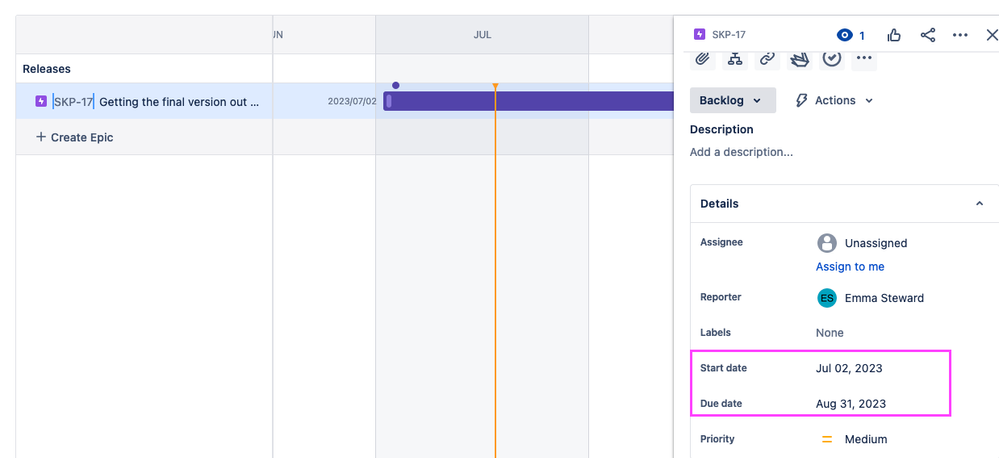Screen dimensions: 999x458
Task: Collapse the Details section chevron
Action: (979, 203)
